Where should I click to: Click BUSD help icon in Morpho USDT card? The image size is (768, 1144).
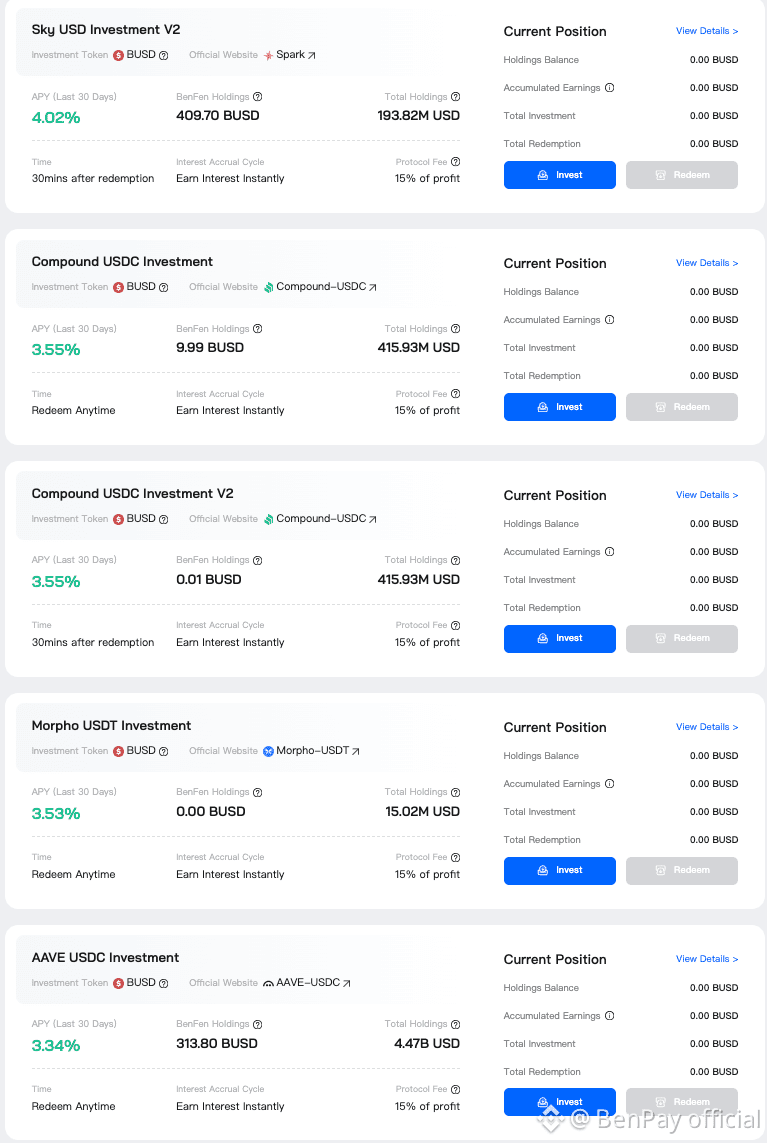(163, 751)
